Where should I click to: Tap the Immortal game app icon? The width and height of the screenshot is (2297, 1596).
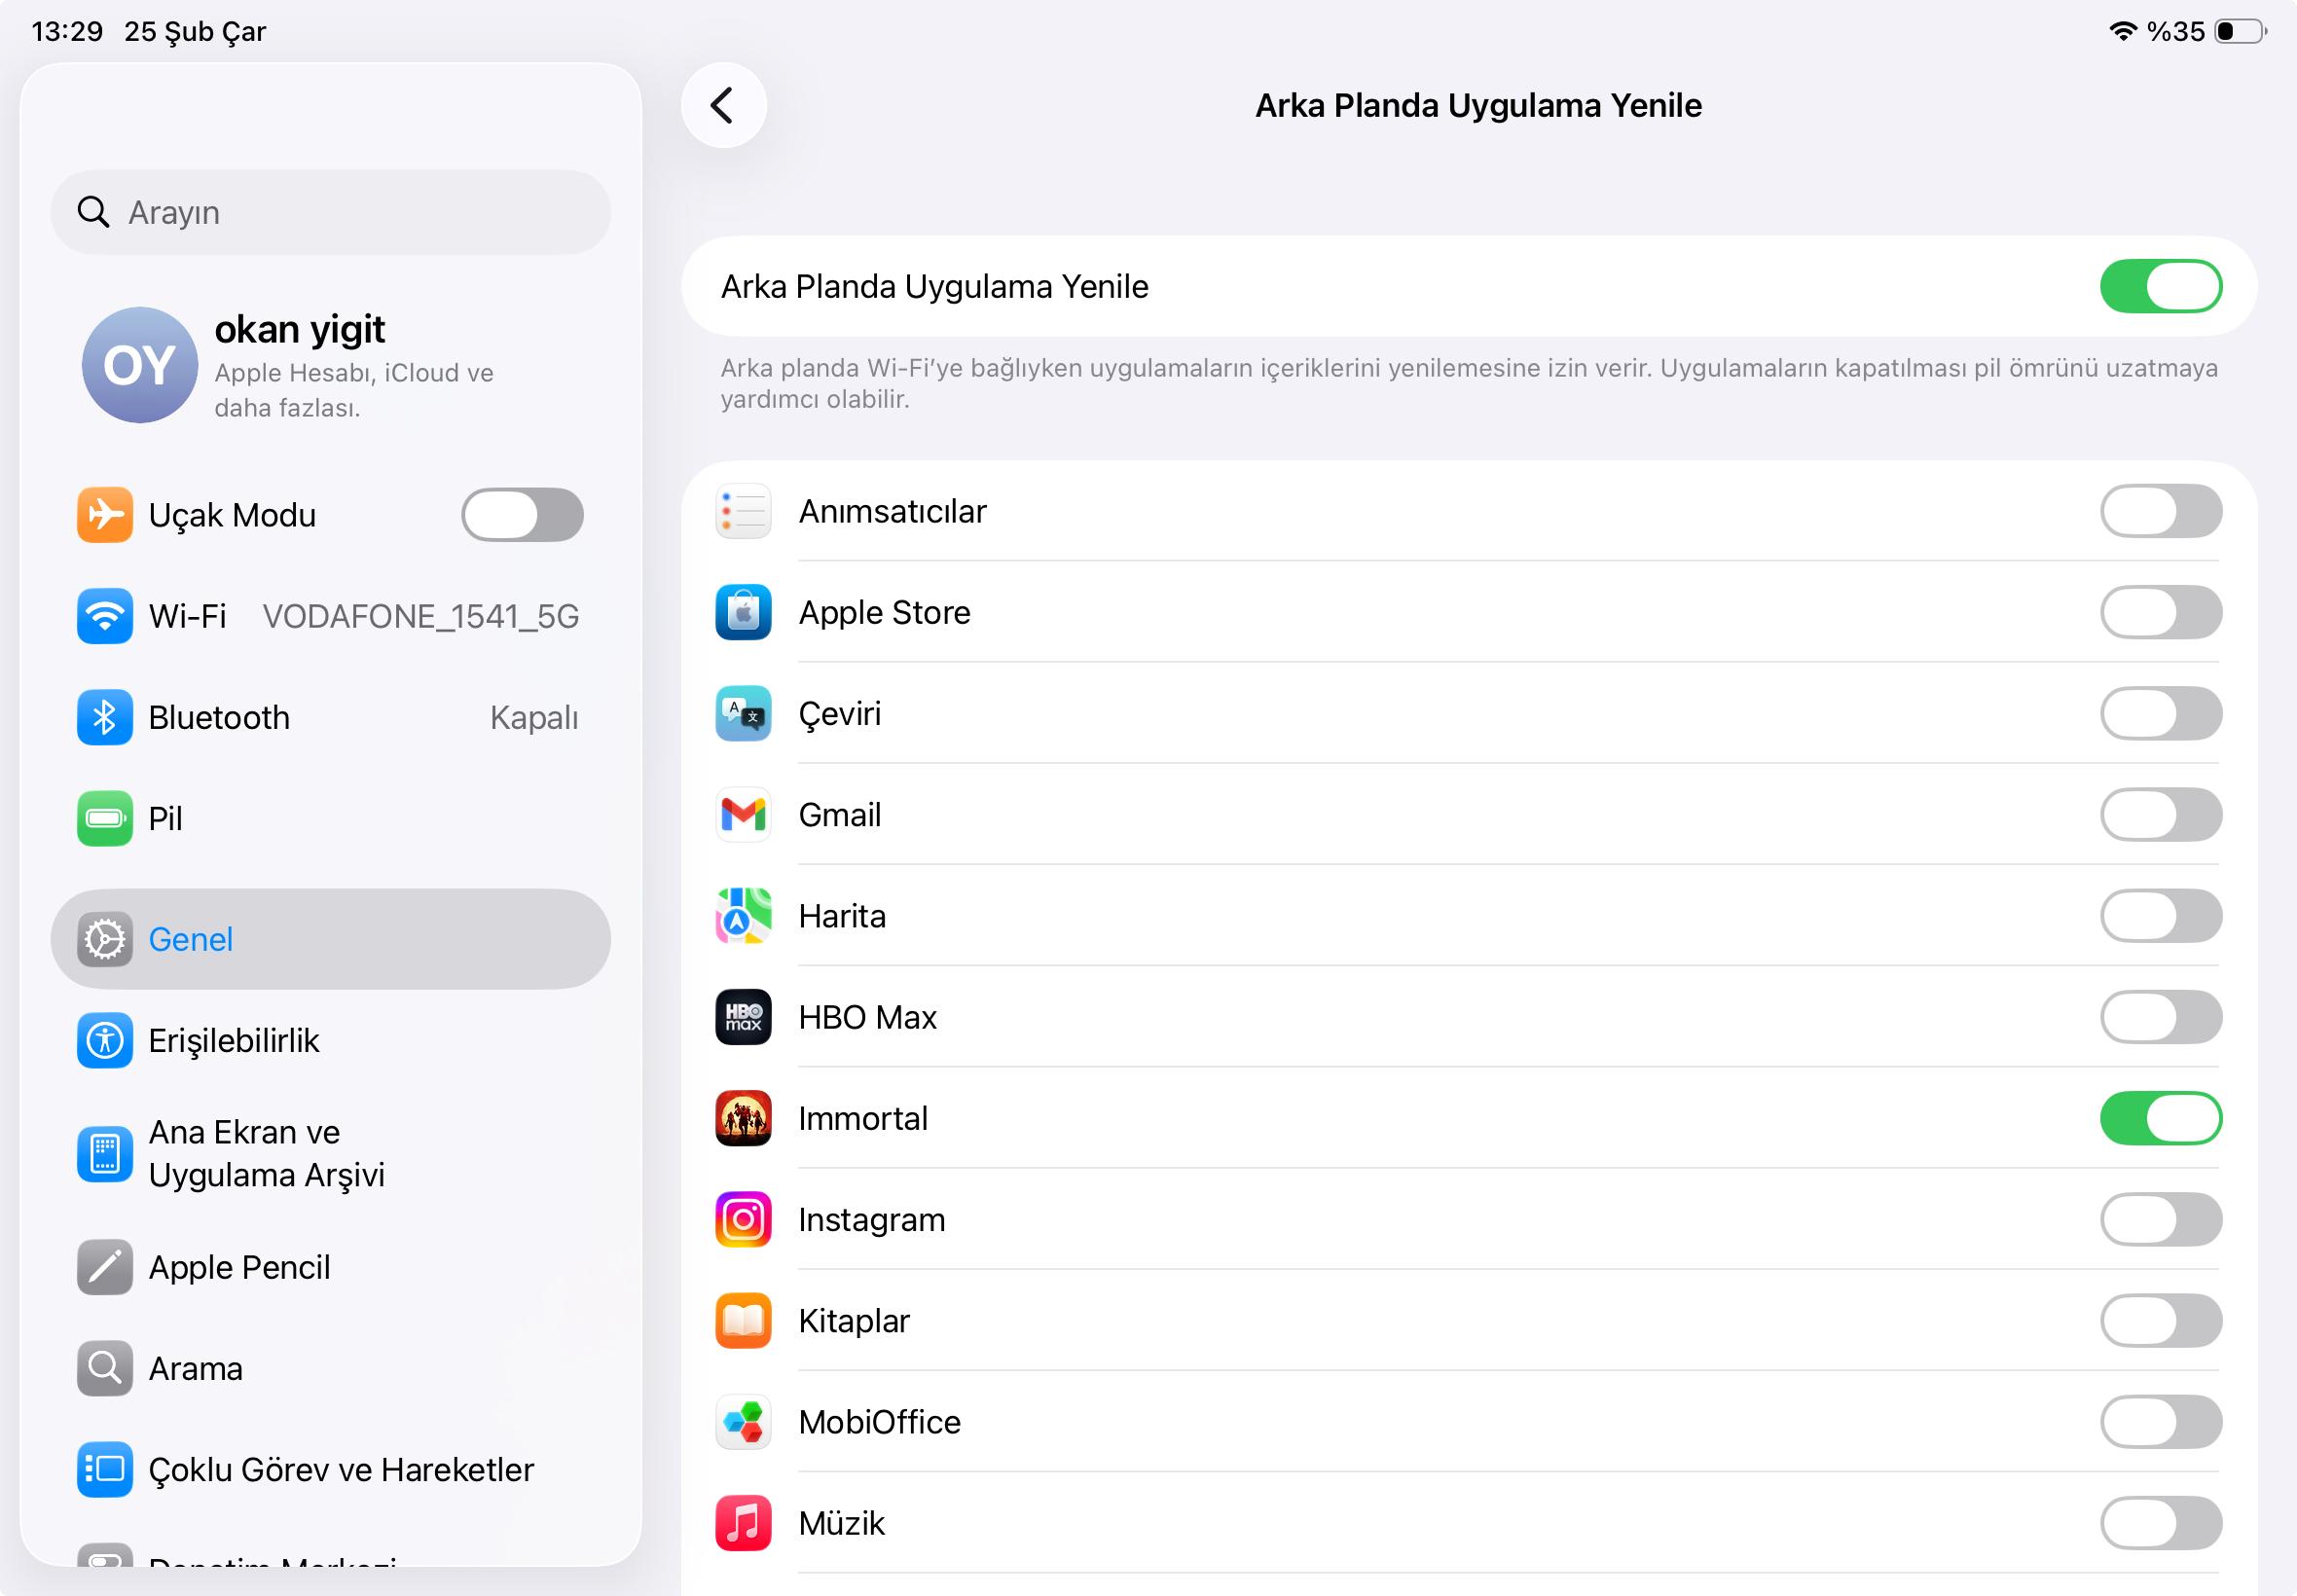click(x=743, y=1118)
